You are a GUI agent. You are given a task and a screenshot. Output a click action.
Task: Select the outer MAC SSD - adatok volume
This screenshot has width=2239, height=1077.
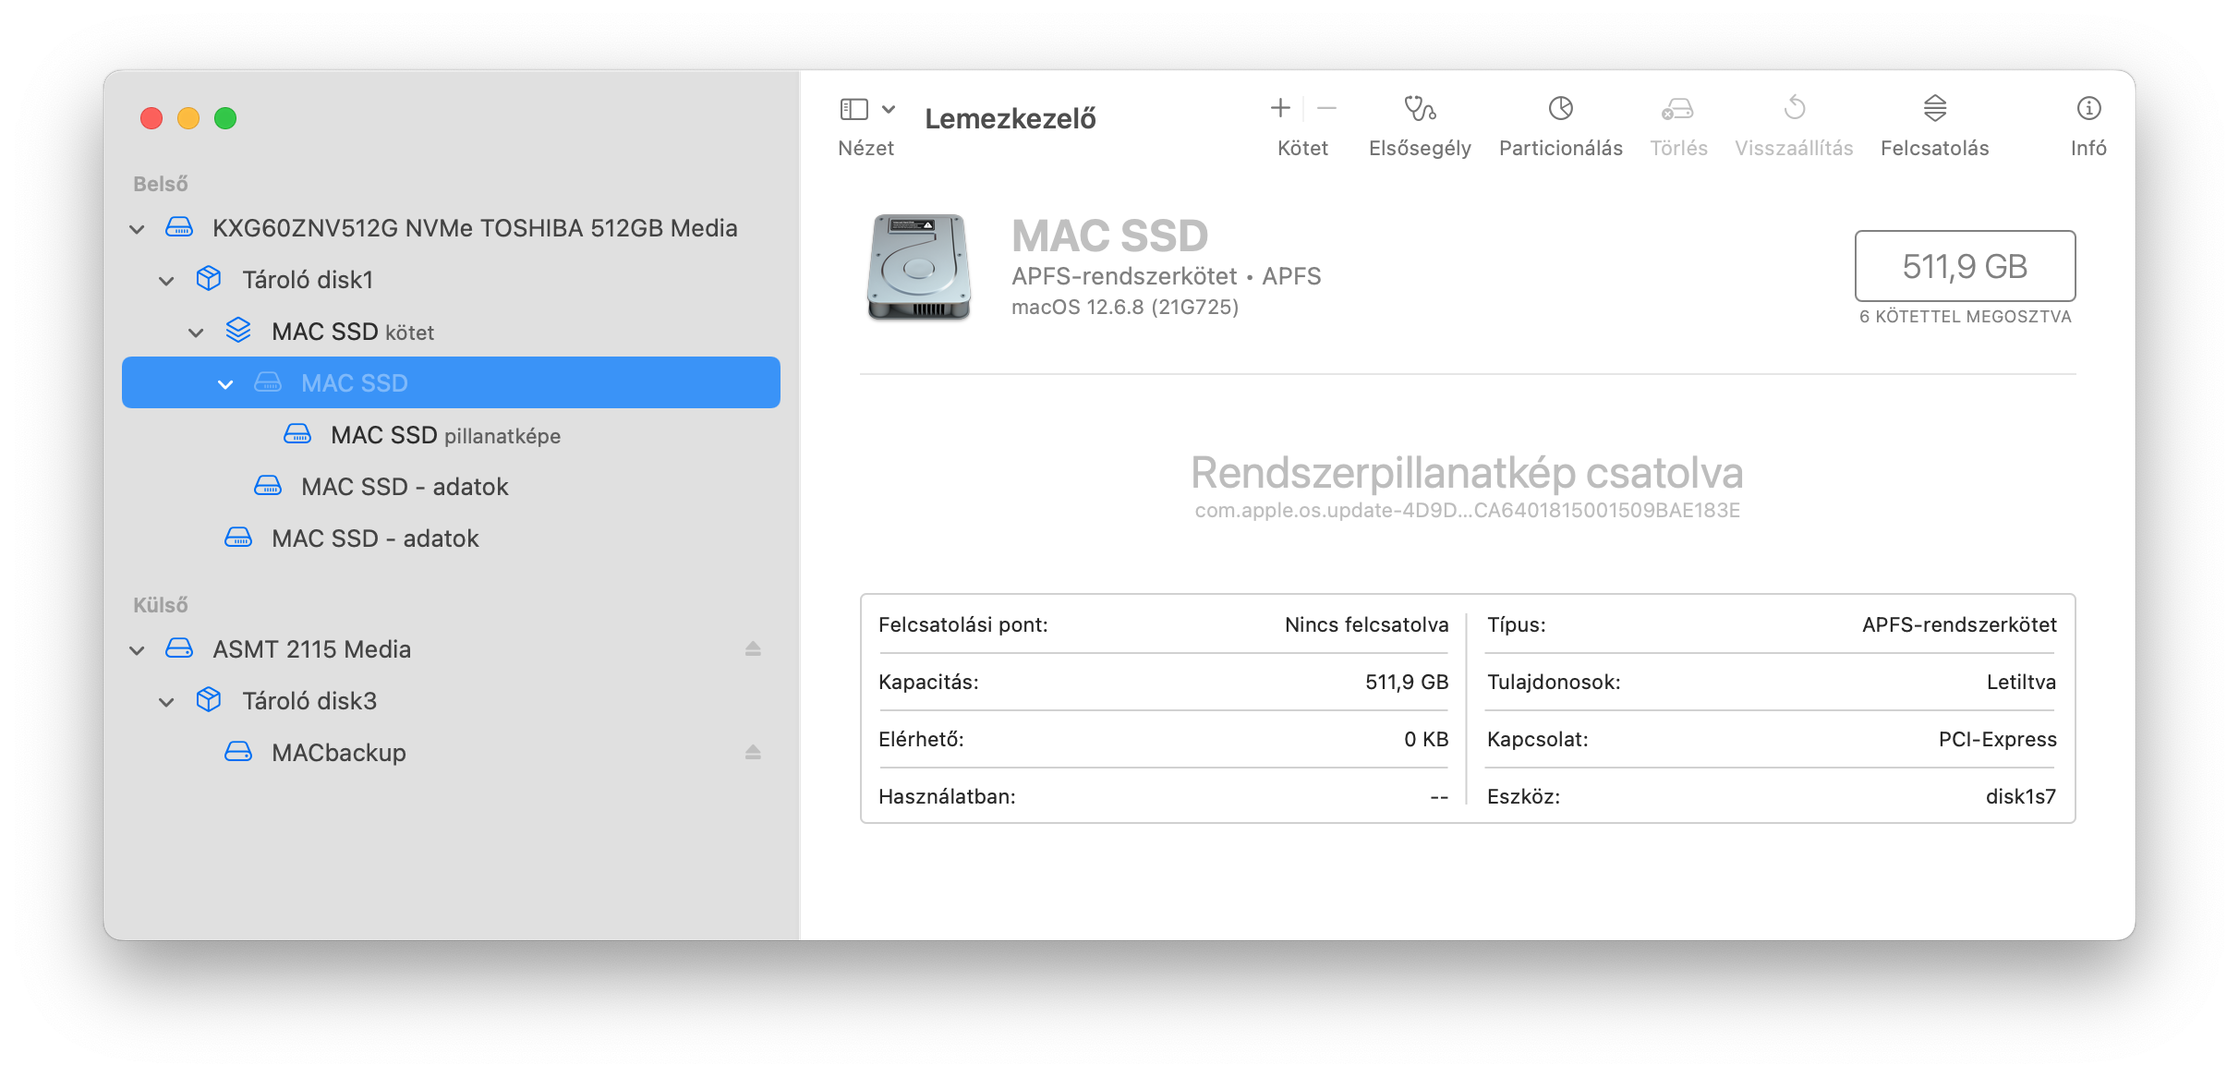[451, 539]
